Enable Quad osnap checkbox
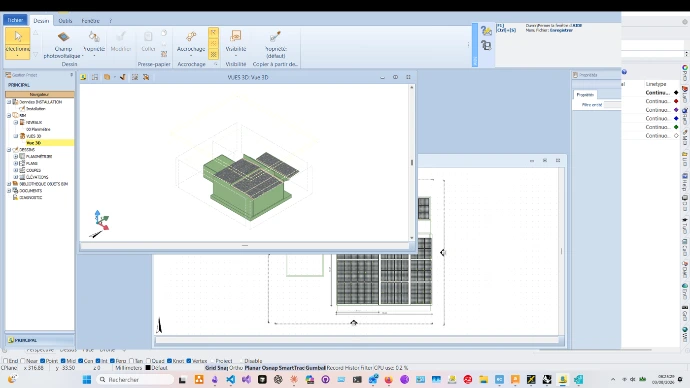The image size is (690, 388). 148,361
